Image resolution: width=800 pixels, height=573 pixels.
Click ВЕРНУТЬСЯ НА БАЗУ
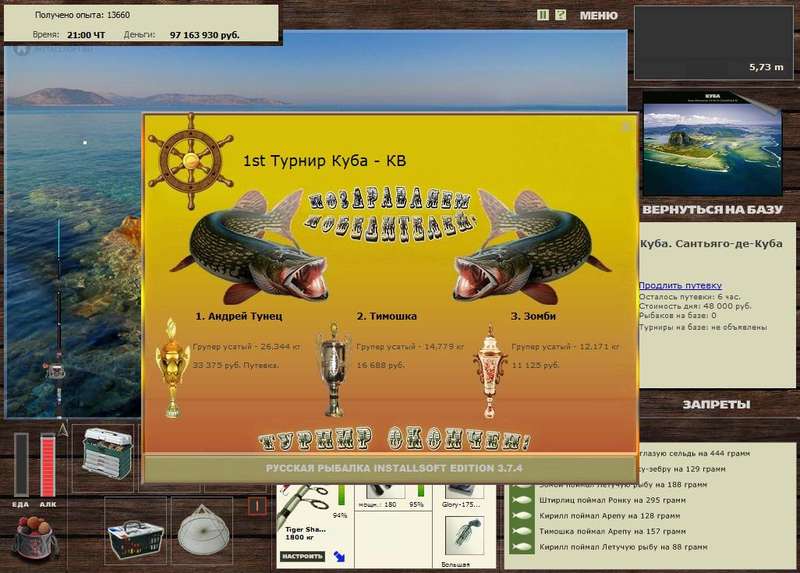tap(712, 209)
